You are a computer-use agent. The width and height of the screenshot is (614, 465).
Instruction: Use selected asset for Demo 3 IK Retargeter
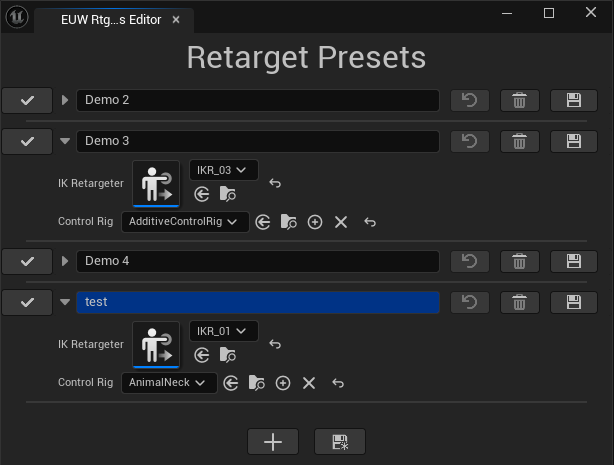point(202,194)
